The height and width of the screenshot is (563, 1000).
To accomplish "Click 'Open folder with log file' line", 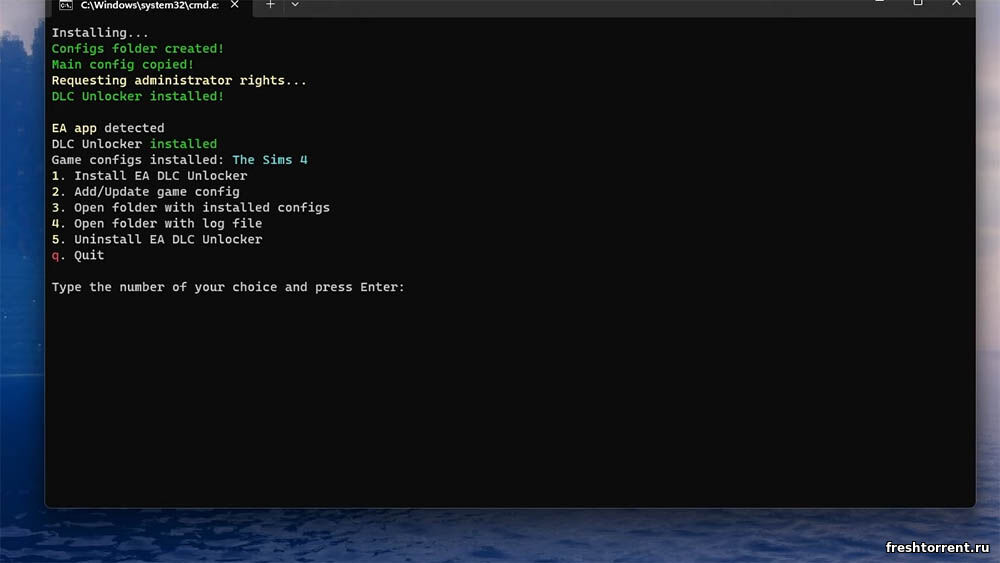I will click(x=157, y=224).
